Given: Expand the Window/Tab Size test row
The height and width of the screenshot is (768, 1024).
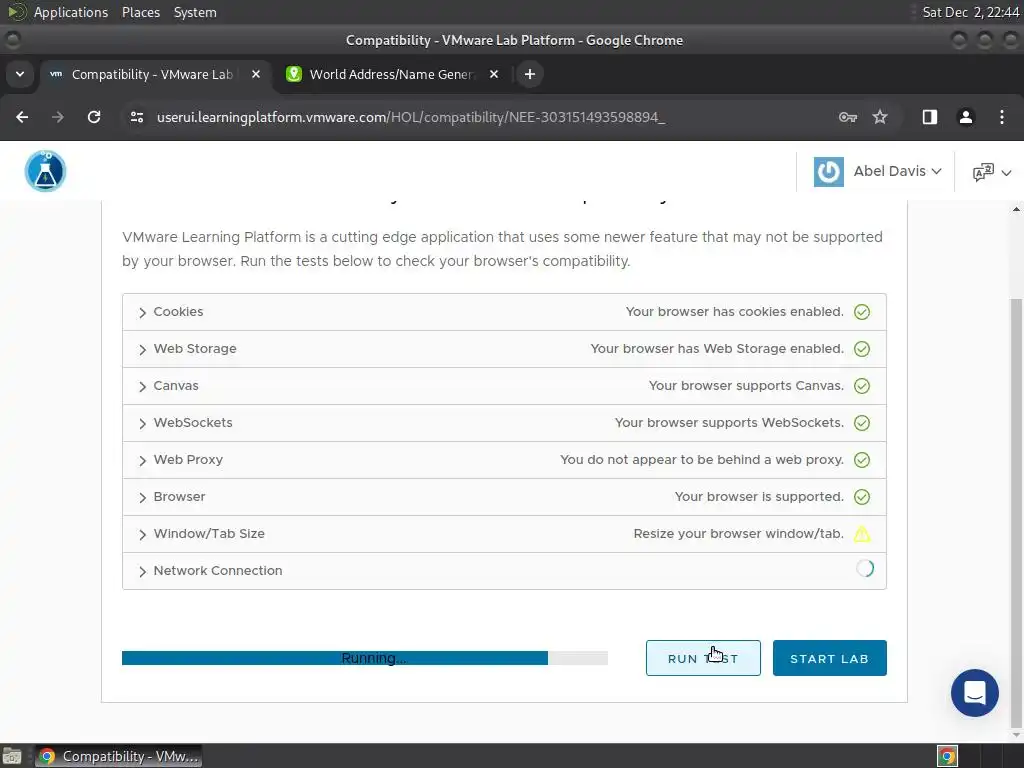Looking at the screenshot, I should [x=504, y=534].
